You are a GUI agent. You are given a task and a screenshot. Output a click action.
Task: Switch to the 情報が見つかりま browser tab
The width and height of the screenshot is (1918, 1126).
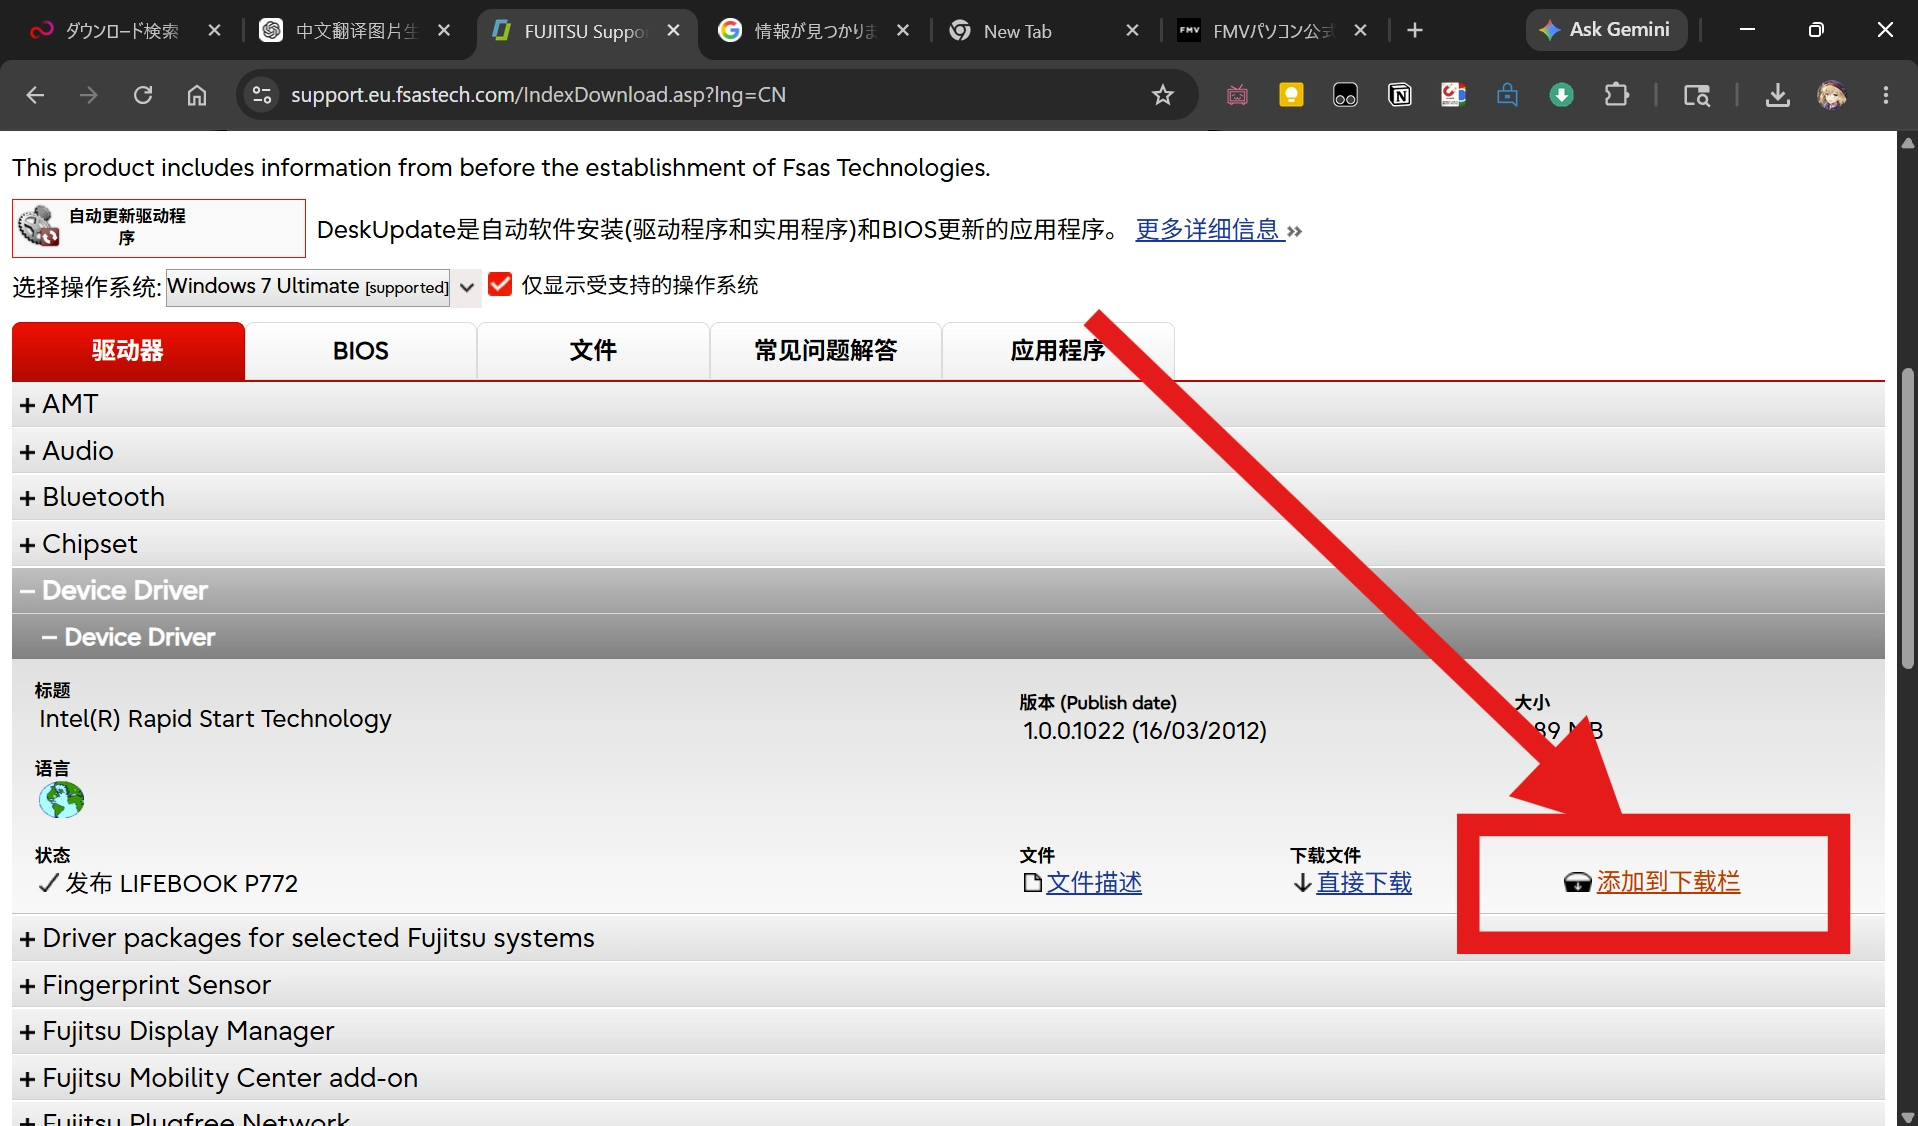coord(814,31)
